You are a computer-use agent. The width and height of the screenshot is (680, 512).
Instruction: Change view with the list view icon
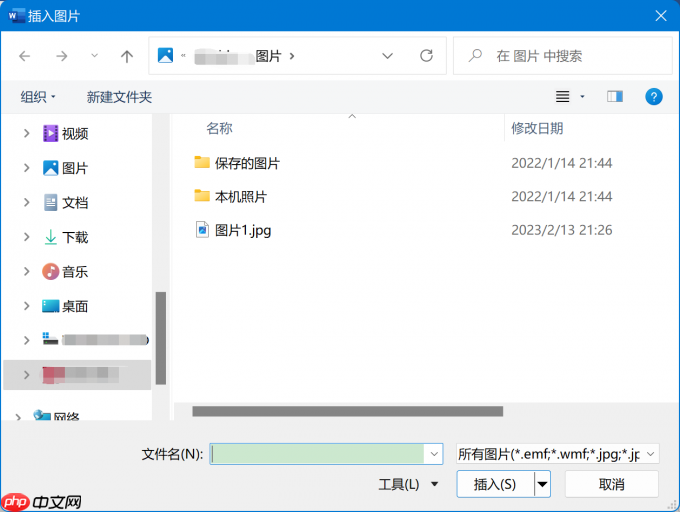pos(562,96)
